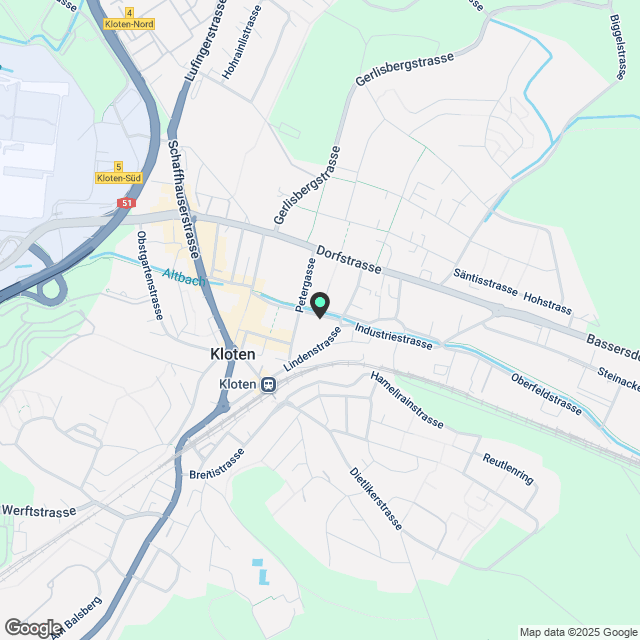Select the Industriestrasse street label
The width and height of the screenshot is (640, 640).
pyautogui.click(x=393, y=336)
